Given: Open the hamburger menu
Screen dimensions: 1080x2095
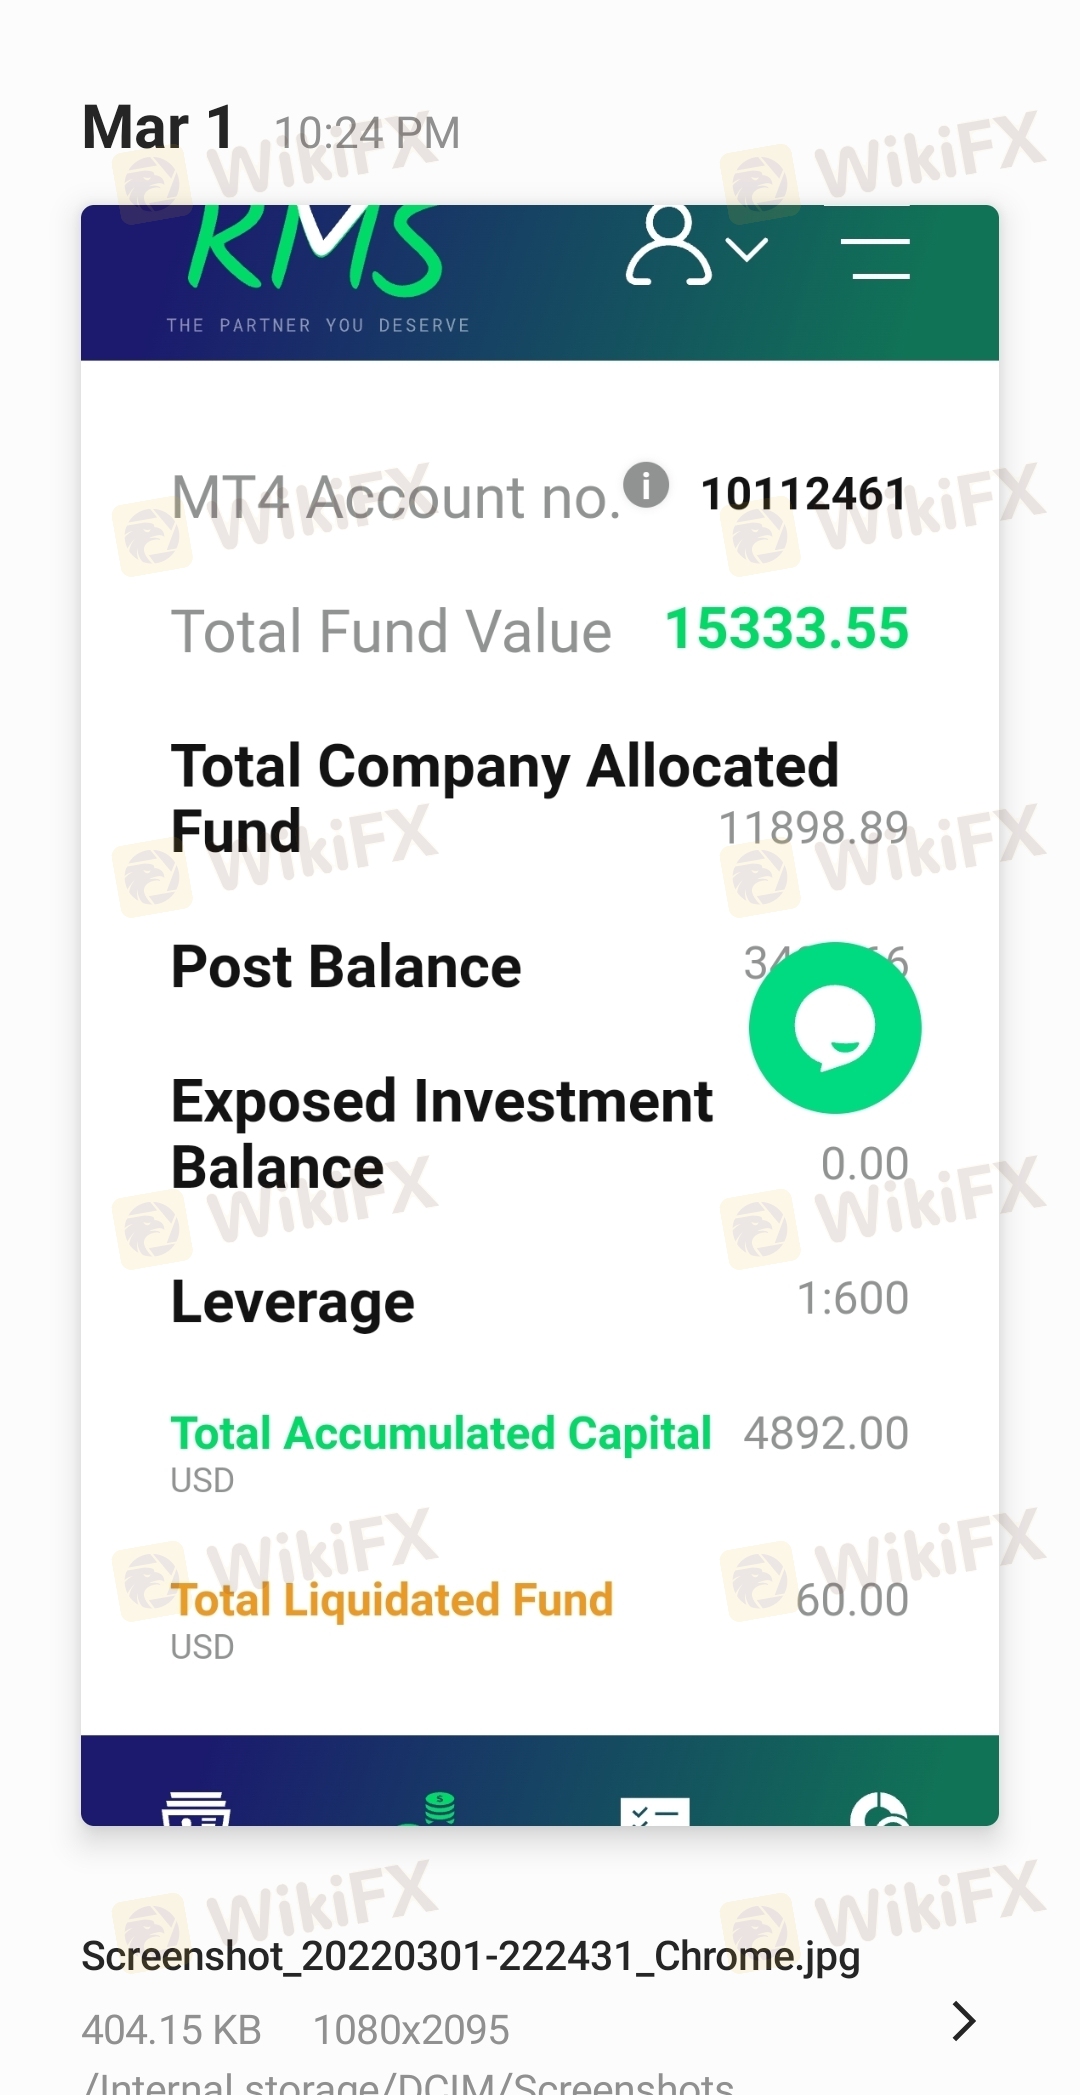Looking at the screenshot, I should click(875, 258).
